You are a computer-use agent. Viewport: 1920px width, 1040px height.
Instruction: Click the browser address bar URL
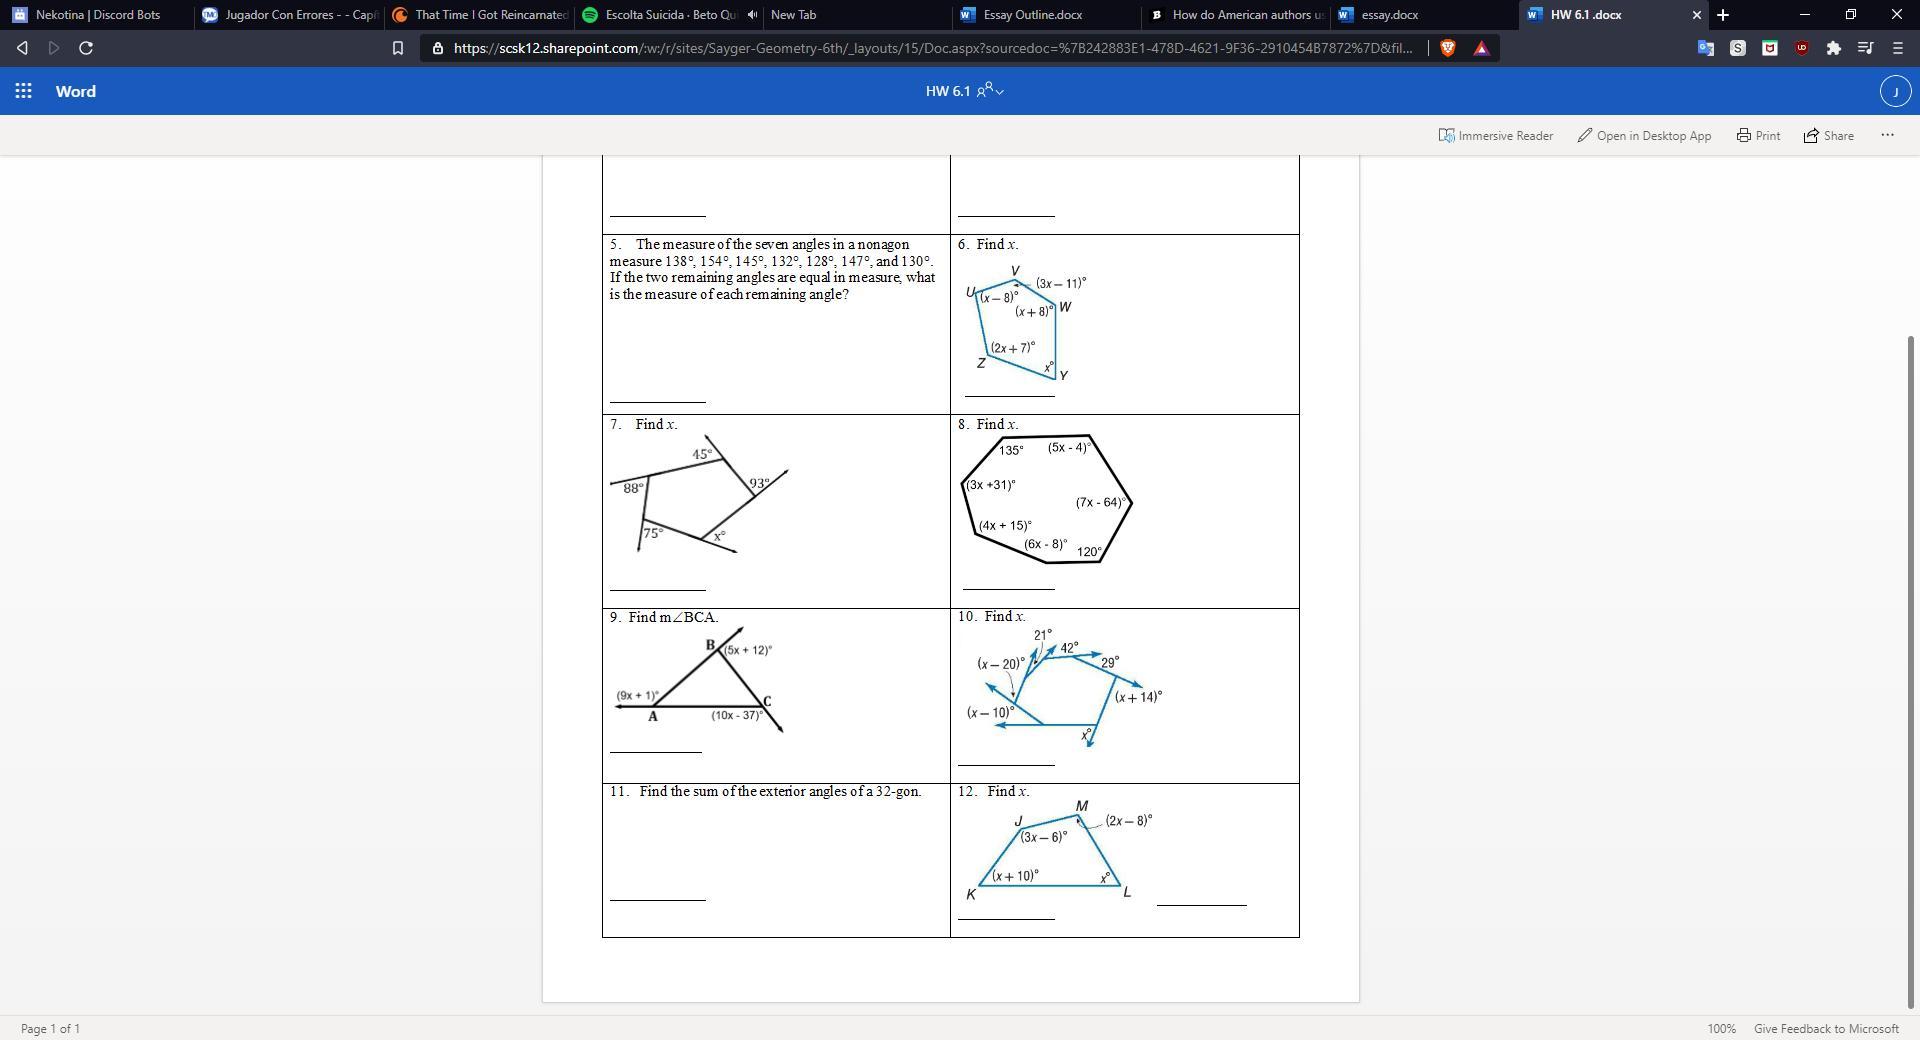(932, 48)
